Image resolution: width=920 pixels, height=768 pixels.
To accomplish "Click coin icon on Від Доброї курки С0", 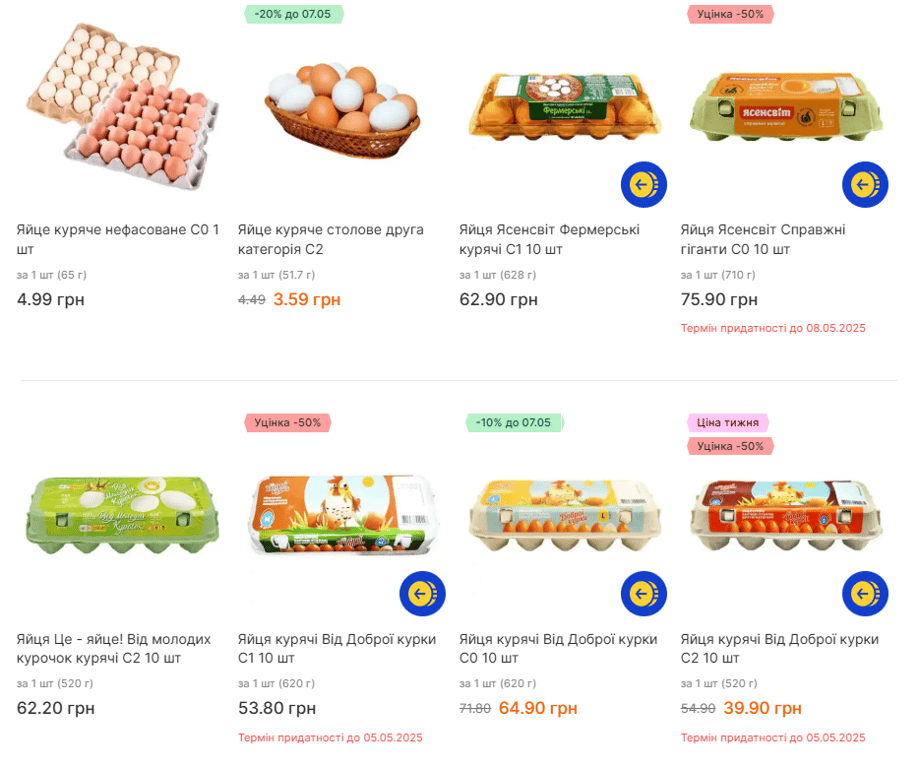I will tap(643, 594).
